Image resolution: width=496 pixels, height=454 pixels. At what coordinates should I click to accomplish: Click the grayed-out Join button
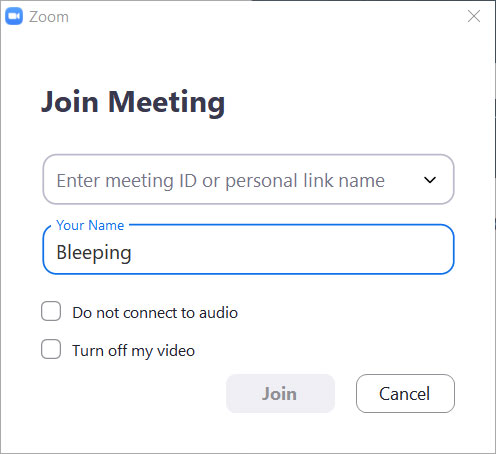click(280, 393)
